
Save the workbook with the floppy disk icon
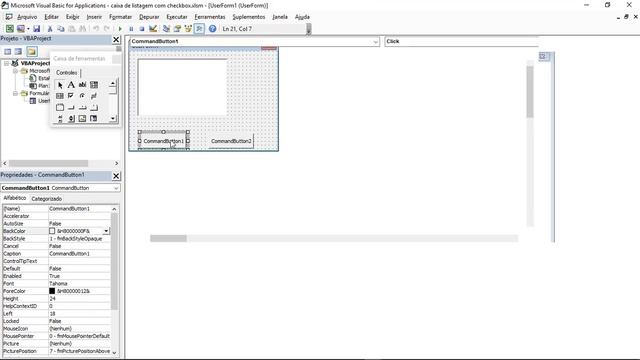click(36, 29)
